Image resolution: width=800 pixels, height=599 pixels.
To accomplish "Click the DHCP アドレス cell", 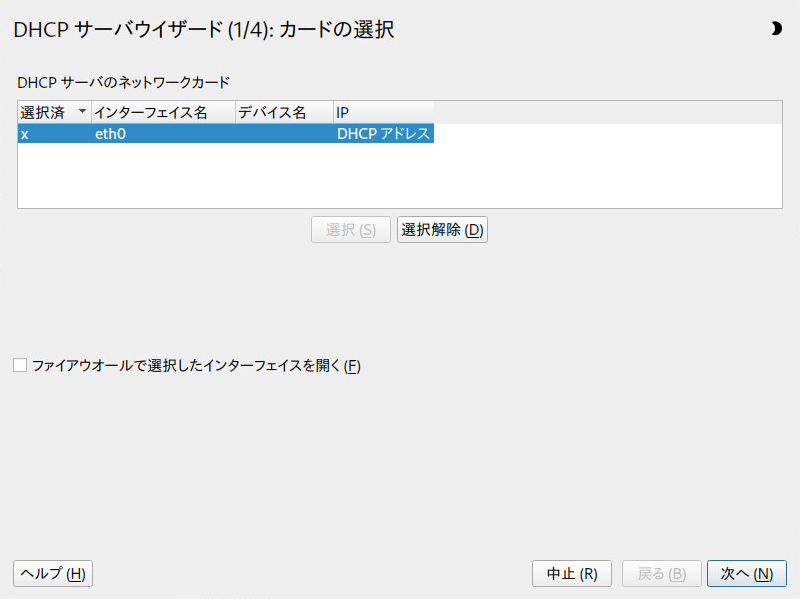I will click(x=384, y=134).
